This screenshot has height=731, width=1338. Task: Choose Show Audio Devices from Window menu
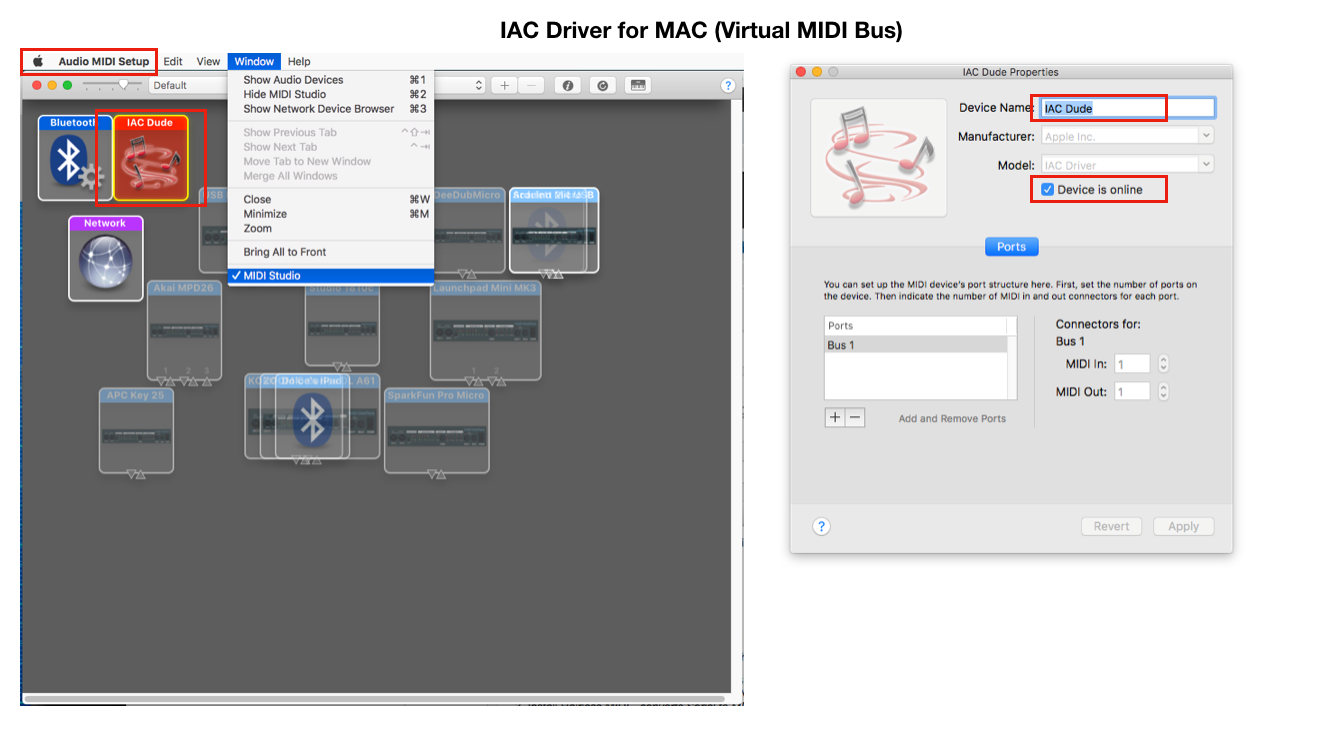[x=294, y=79]
